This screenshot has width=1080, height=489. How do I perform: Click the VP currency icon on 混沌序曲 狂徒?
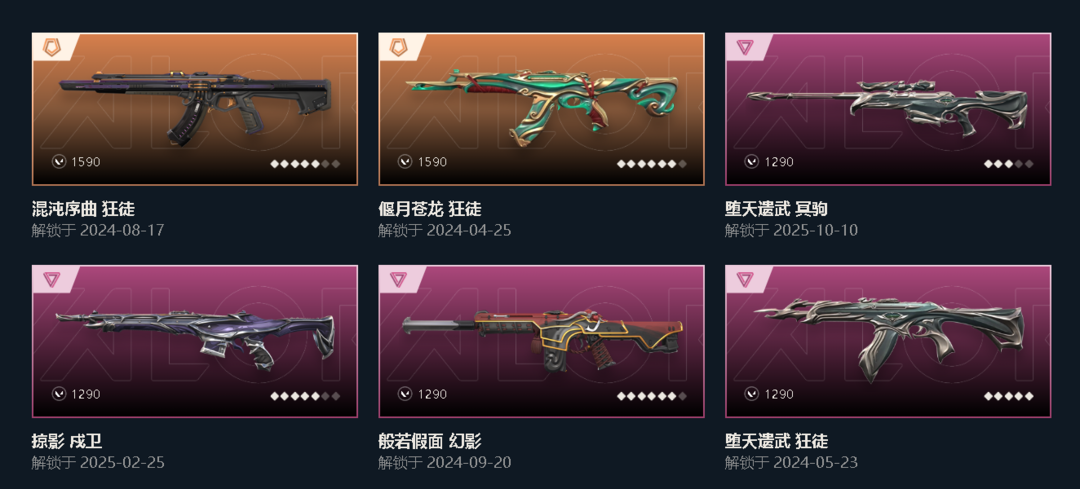59,163
